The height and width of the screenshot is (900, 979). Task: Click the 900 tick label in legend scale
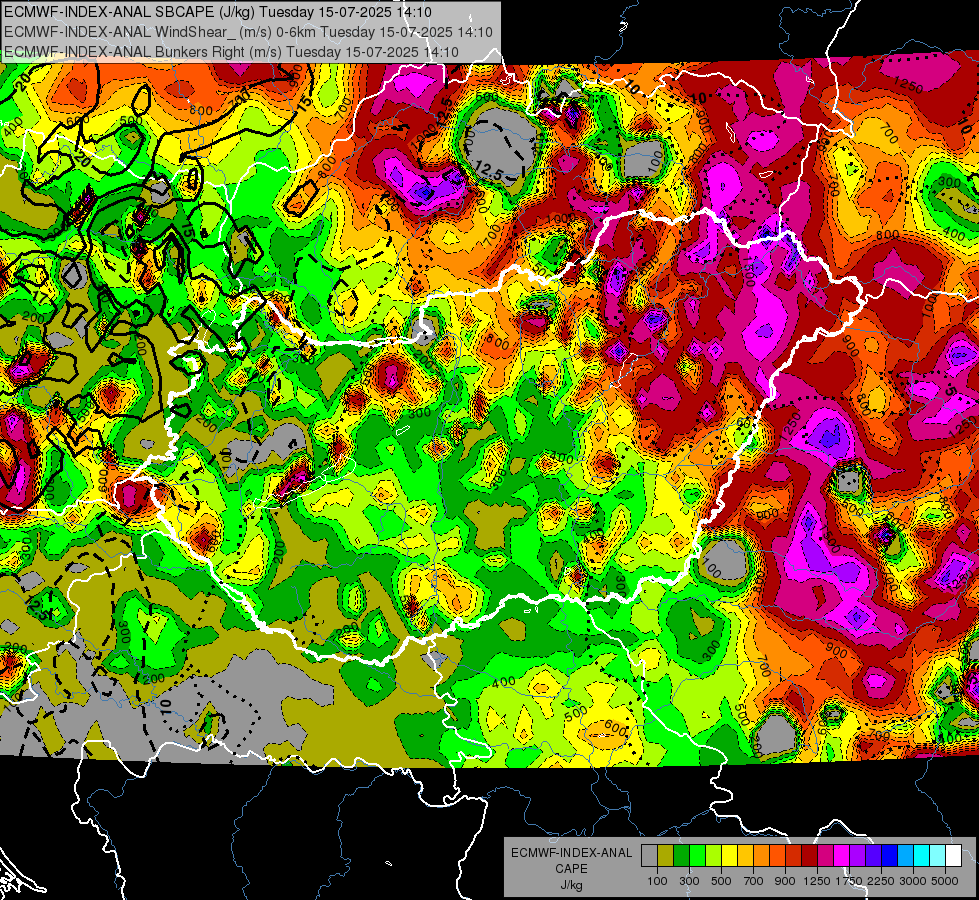tap(785, 881)
